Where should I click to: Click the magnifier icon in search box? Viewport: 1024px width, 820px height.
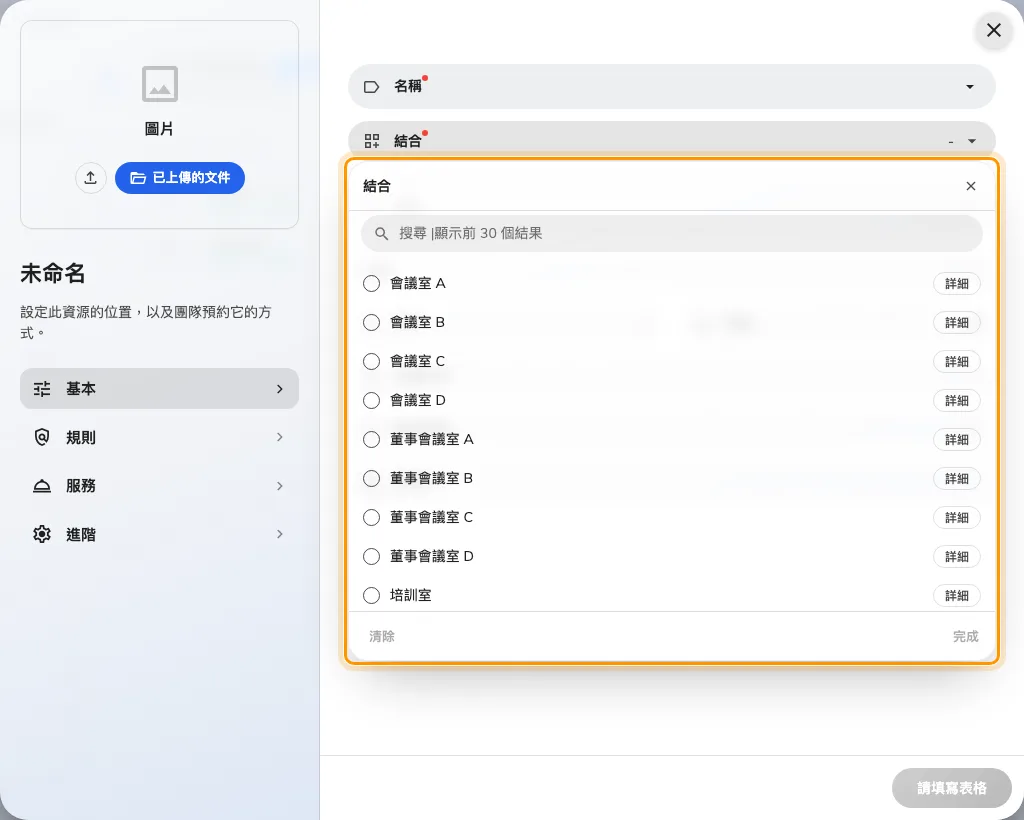coord(381,234)
